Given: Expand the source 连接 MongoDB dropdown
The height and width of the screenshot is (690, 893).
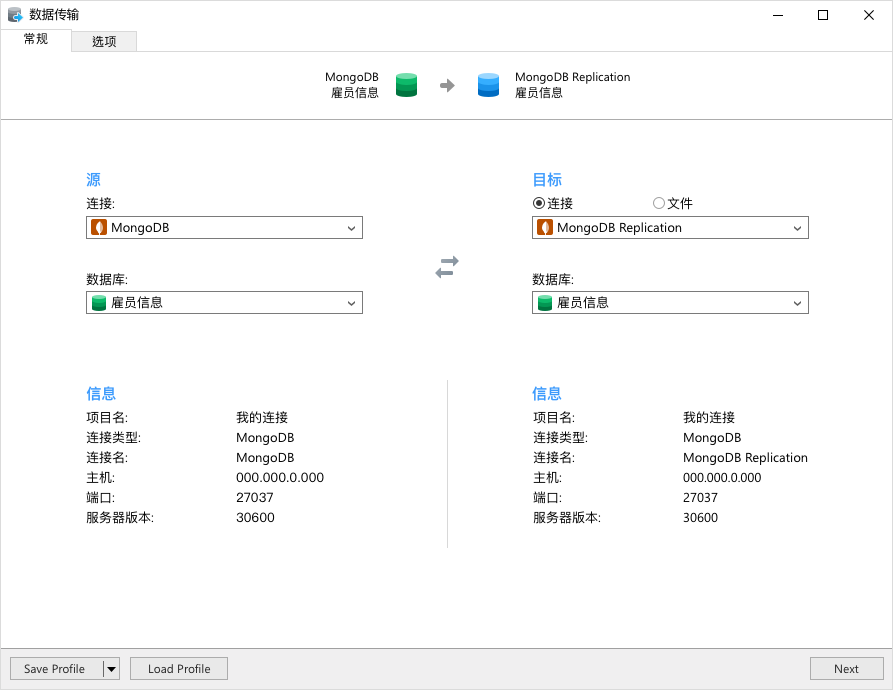Looking at the screenshot, I should (x=351, y=228).
